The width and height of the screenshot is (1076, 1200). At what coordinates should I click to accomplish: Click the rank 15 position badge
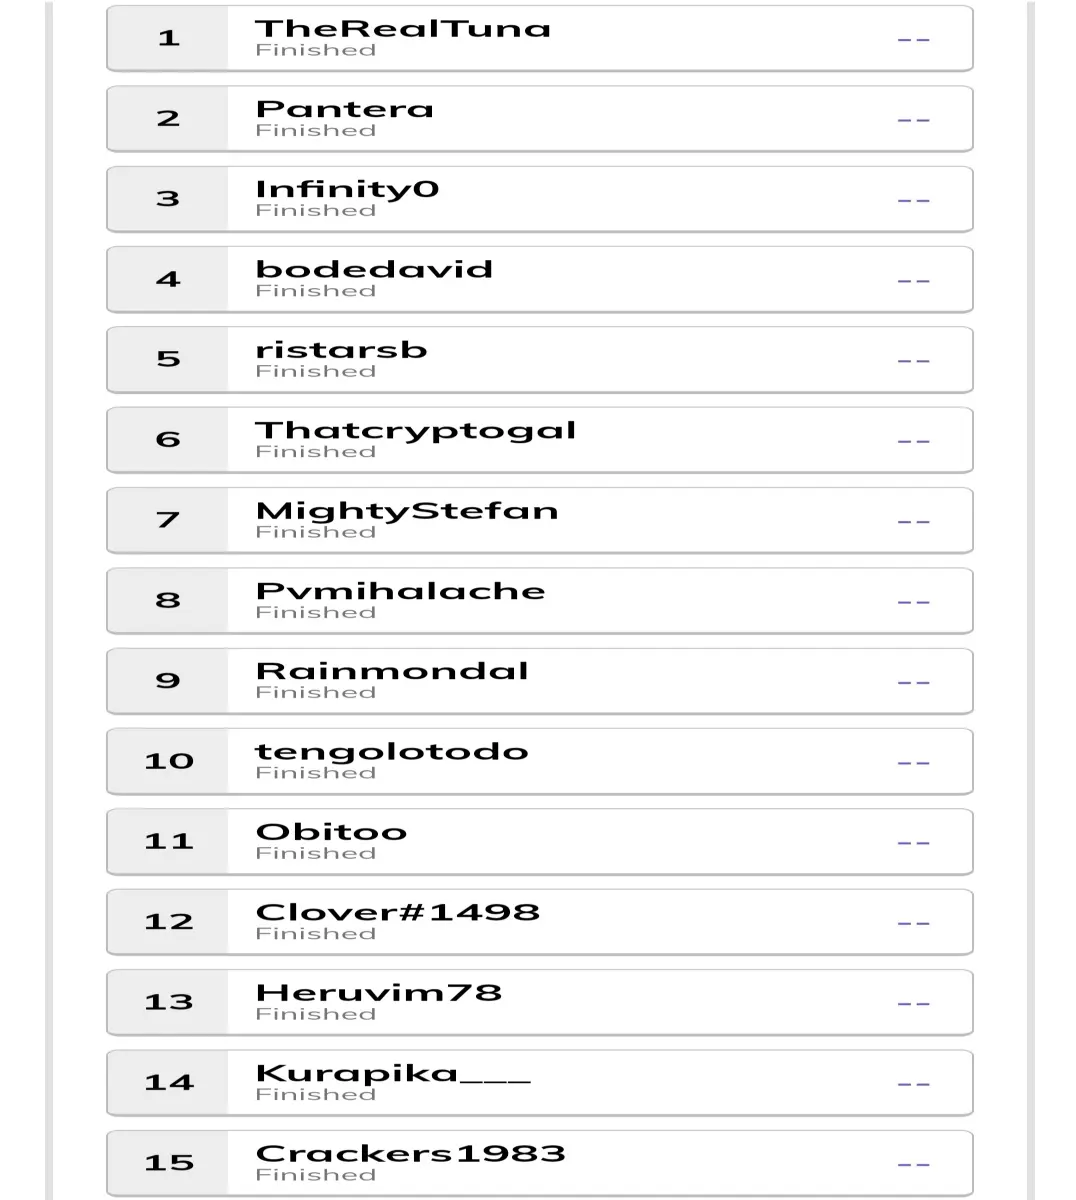click(x=168, y=1163)
